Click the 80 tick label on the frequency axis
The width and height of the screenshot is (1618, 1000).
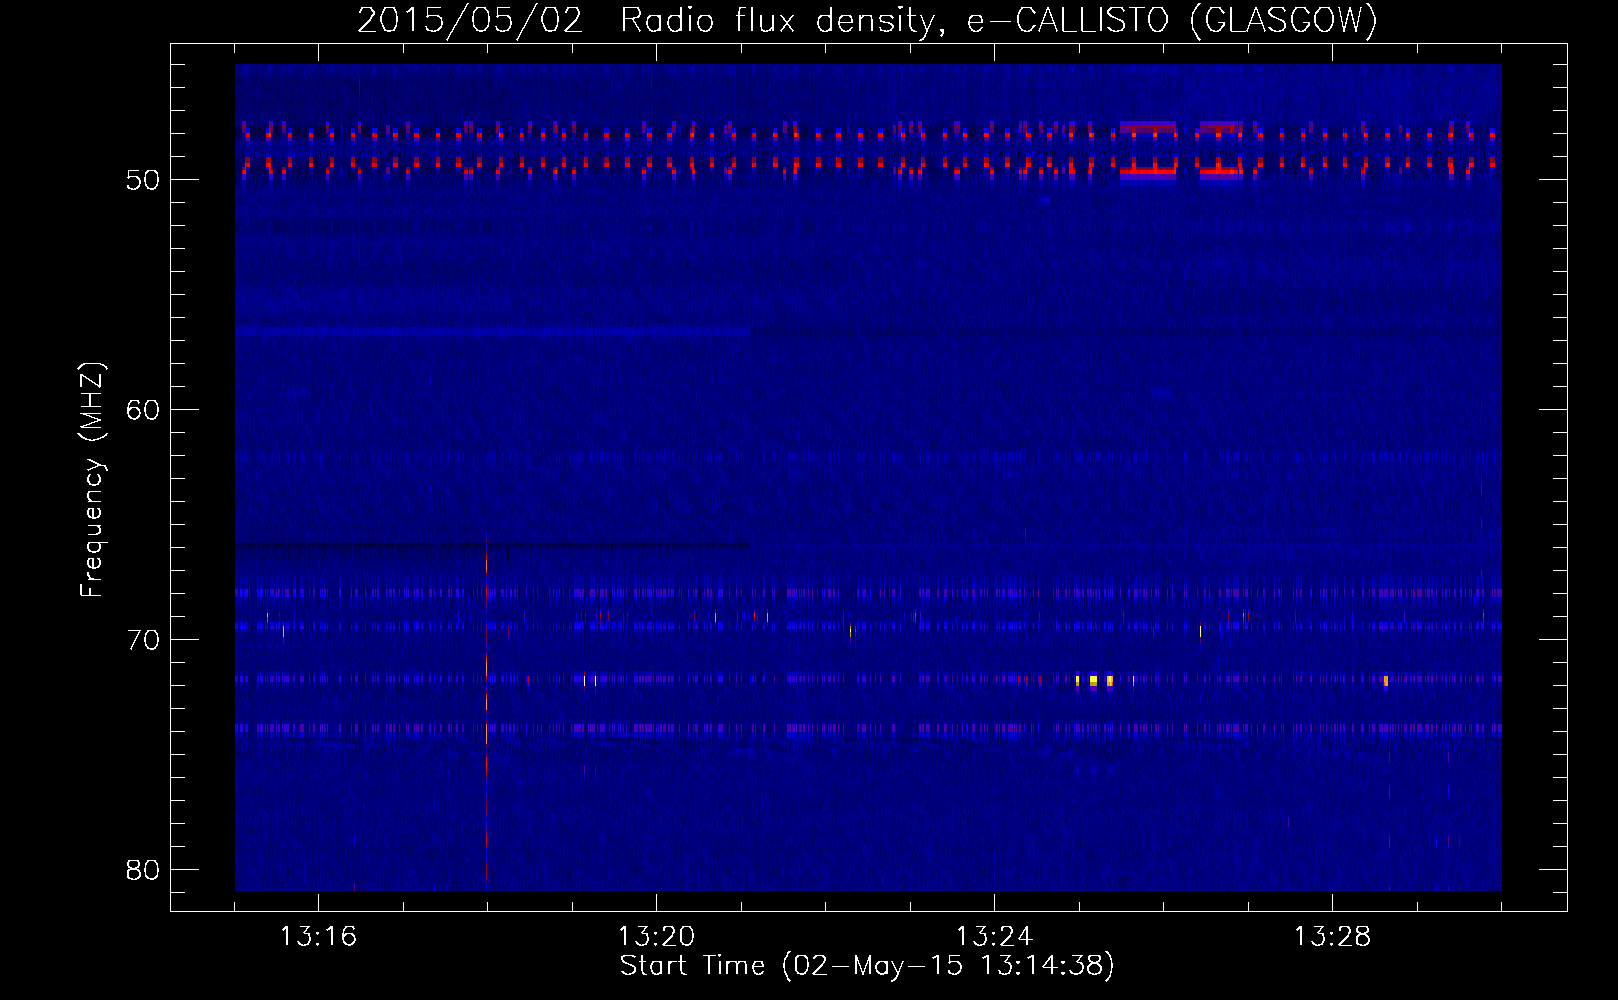pos(144,870)
